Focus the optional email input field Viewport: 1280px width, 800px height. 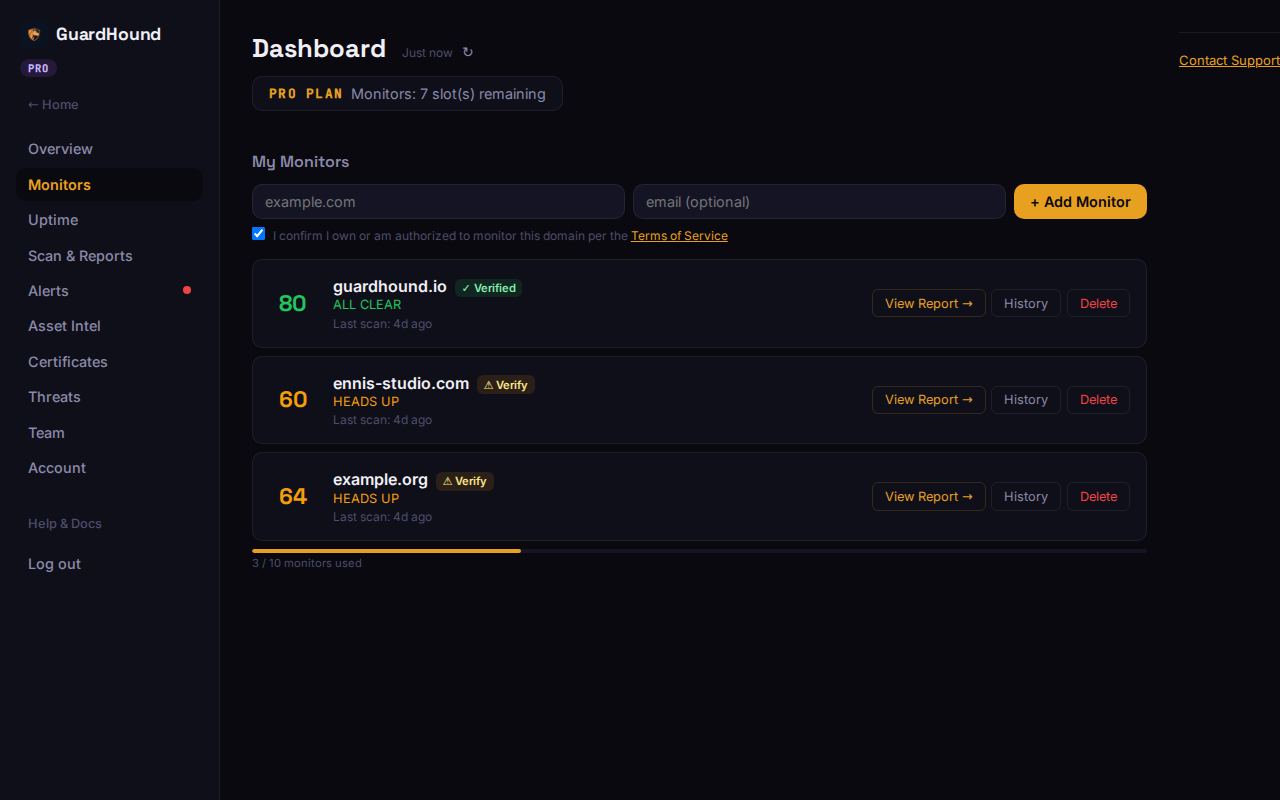tap(819, 201)
